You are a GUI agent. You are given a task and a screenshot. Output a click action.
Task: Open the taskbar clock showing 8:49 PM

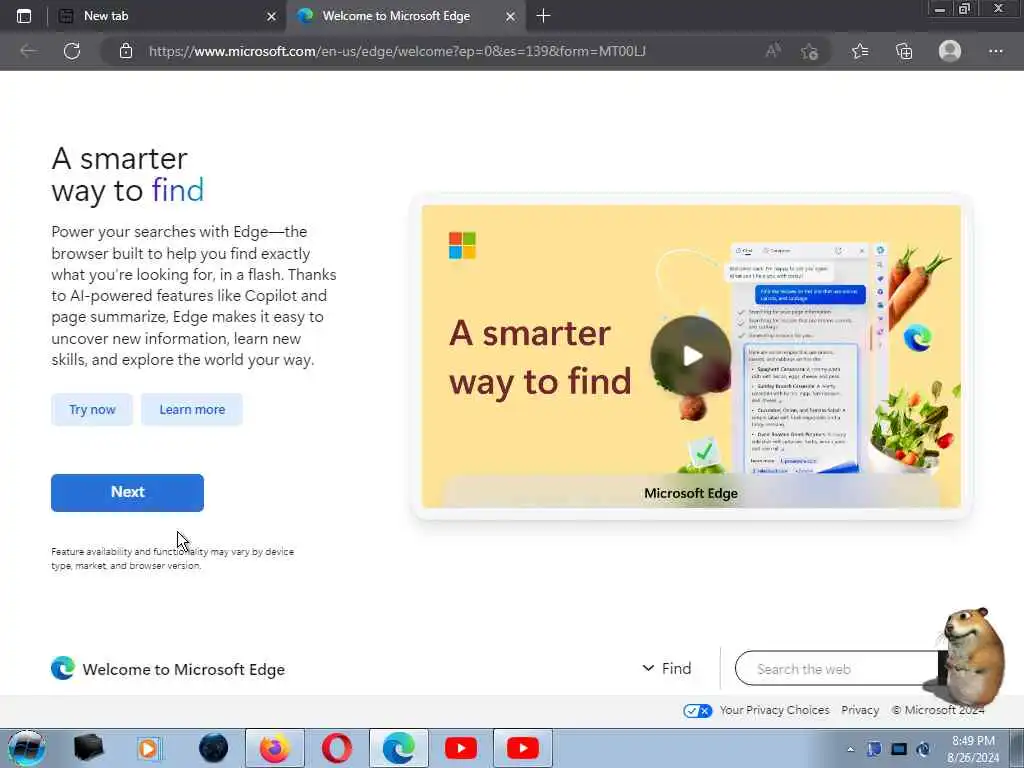click(974, 749)
